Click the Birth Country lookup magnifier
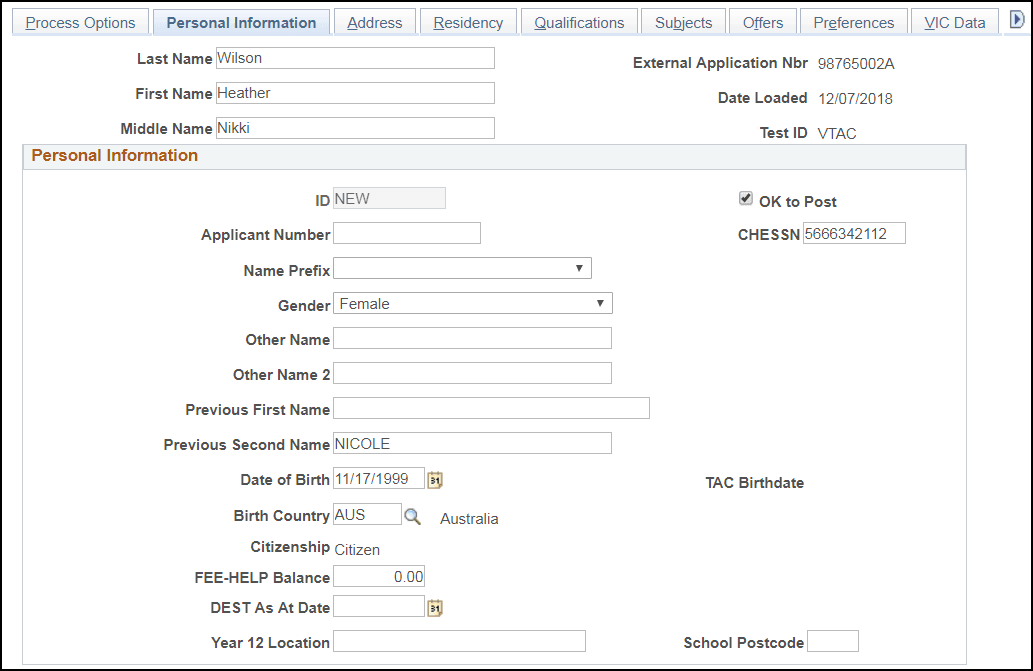This screenshot has width=1033, height=671. [x=413, y=518]
